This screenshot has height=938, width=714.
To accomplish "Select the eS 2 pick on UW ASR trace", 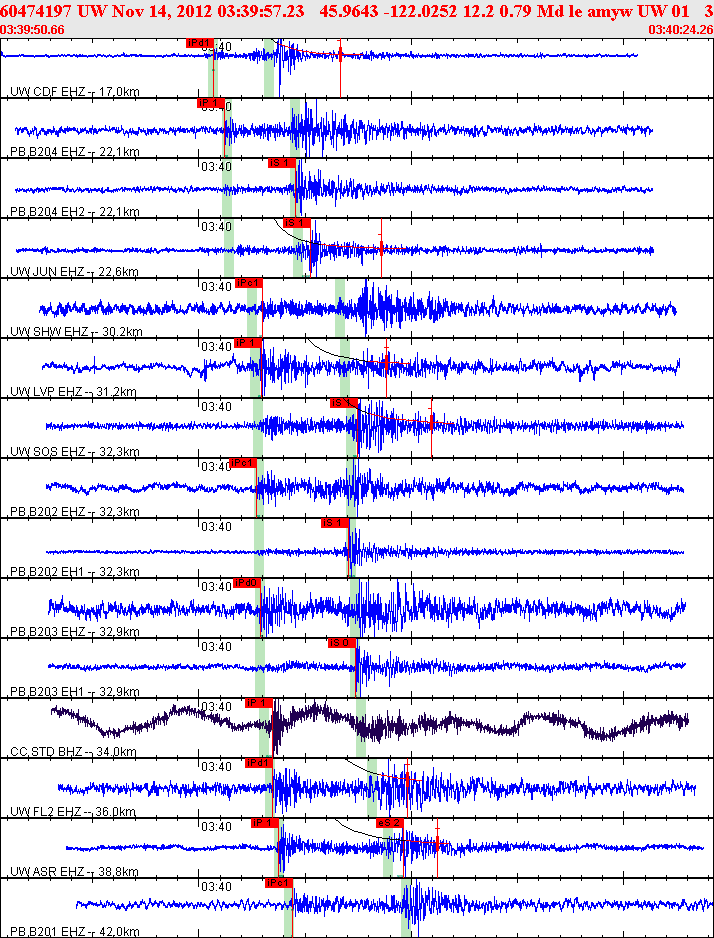I will click(x=390, y=823).
